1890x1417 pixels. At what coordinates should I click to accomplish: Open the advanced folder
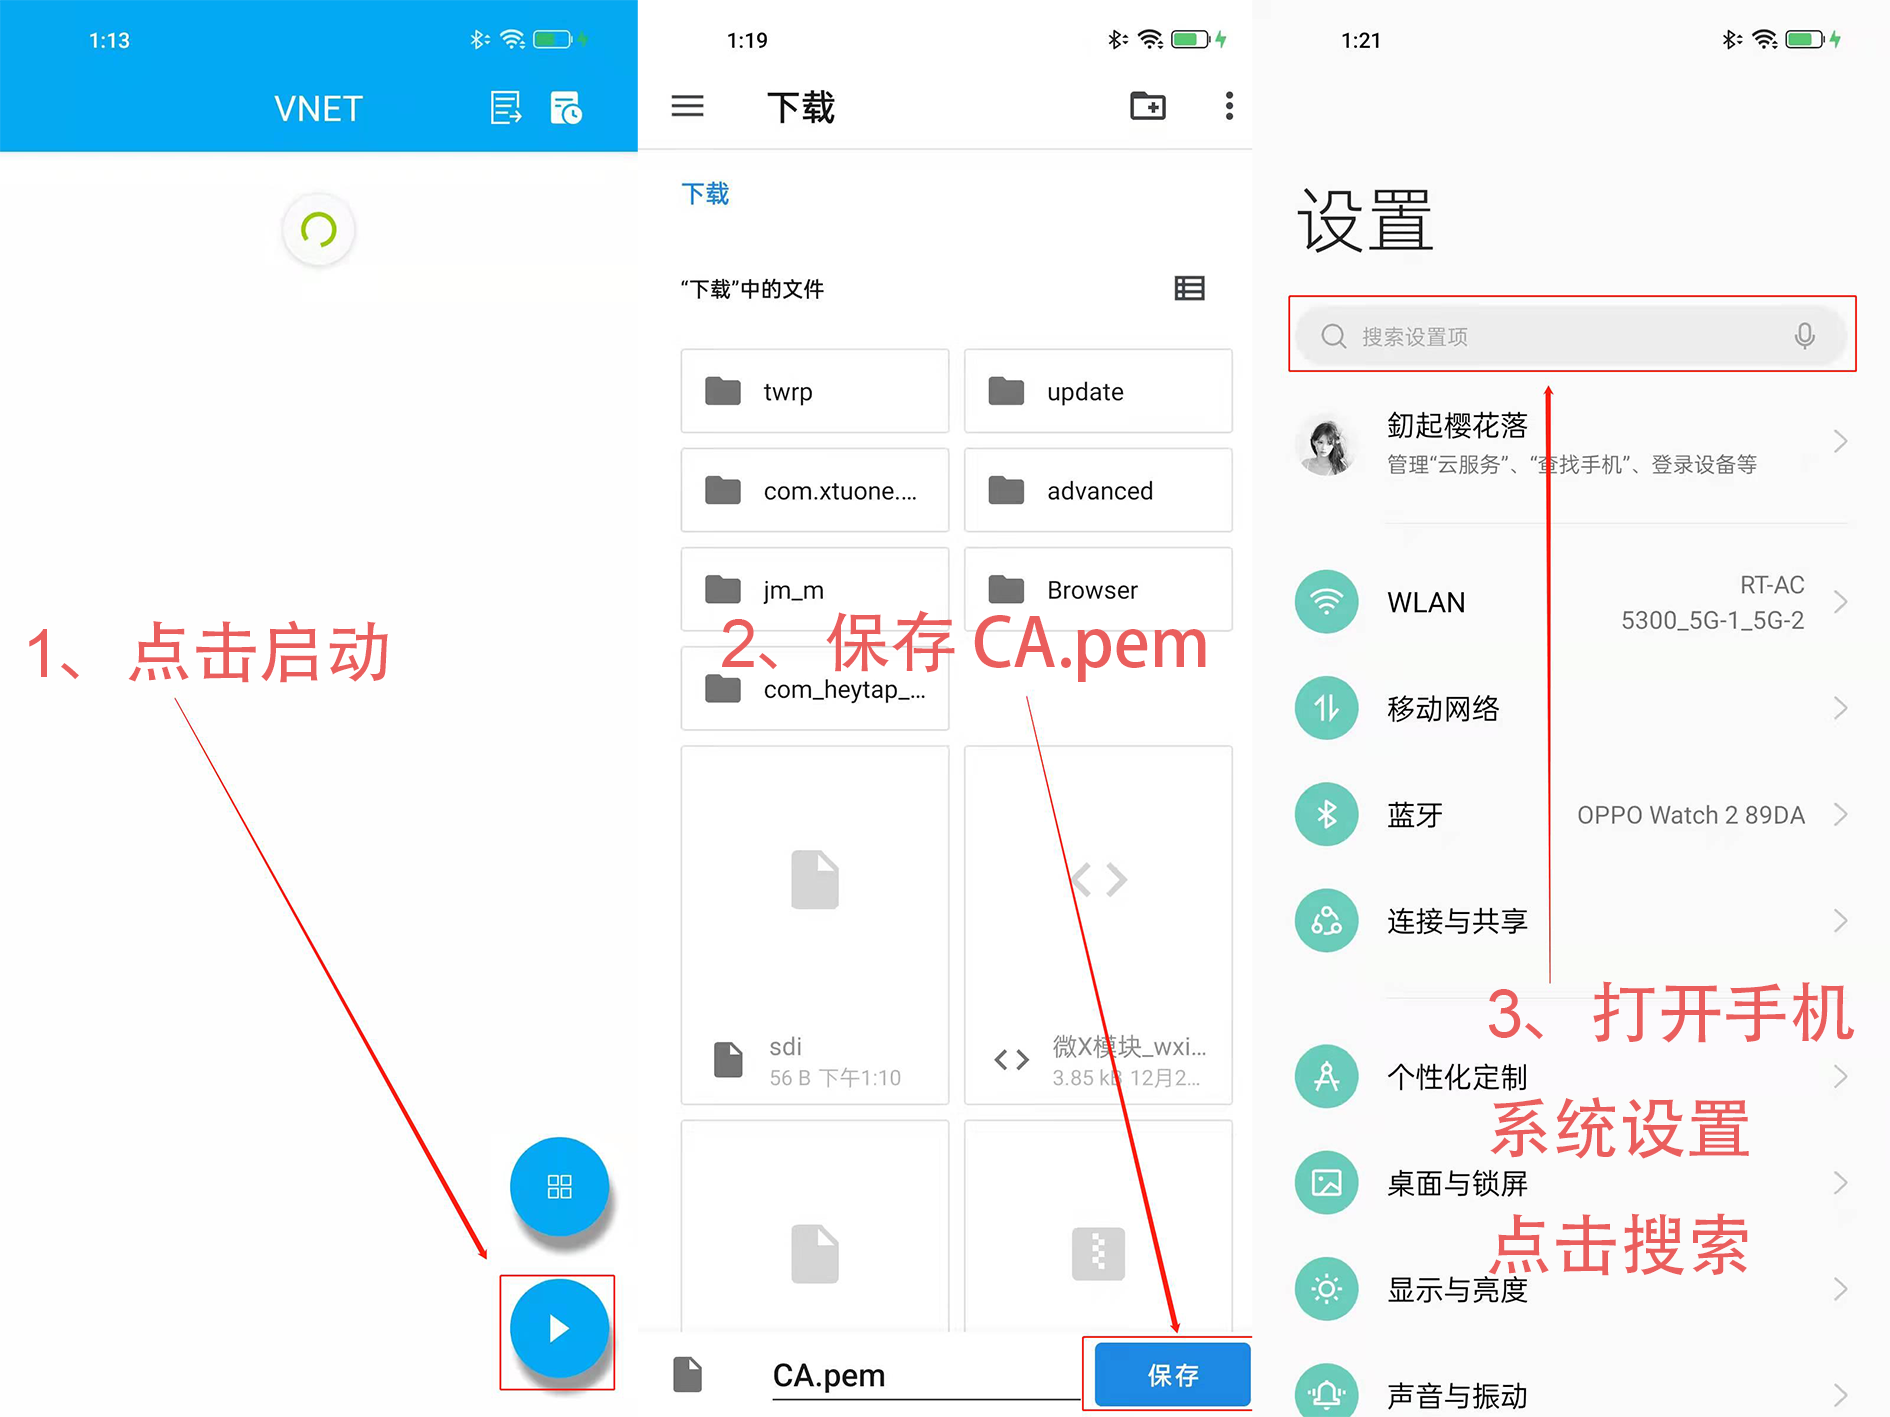point(1098,490)
